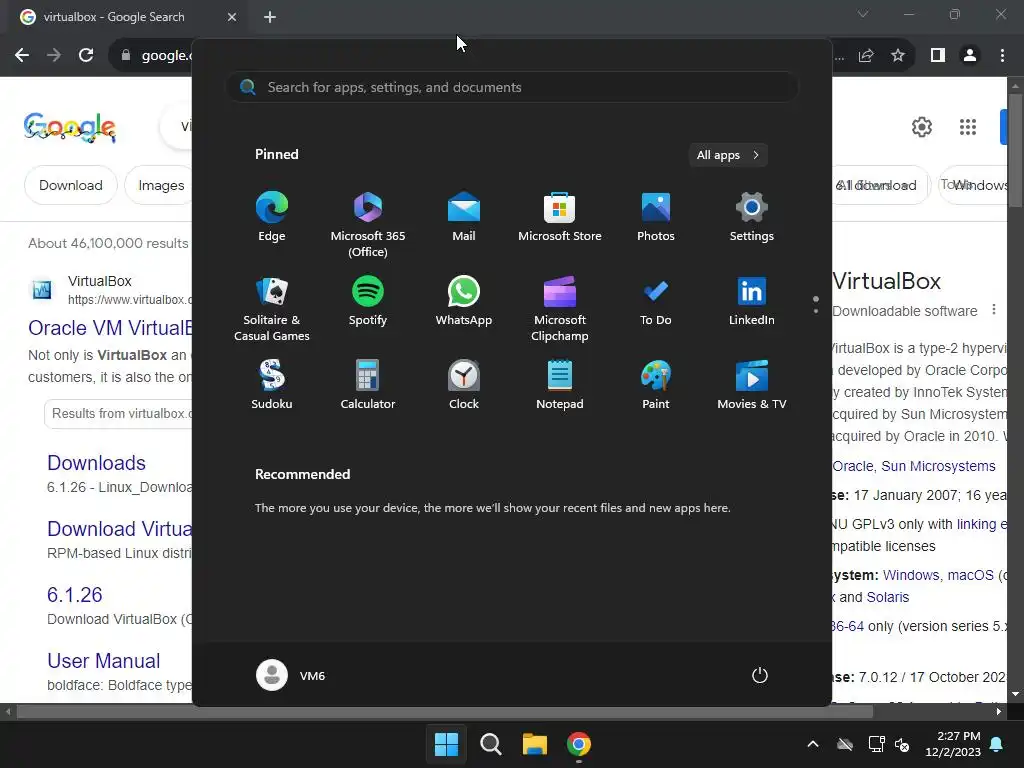Open Settings from pinned apps

pyautogui.click(x=752, y=217)
